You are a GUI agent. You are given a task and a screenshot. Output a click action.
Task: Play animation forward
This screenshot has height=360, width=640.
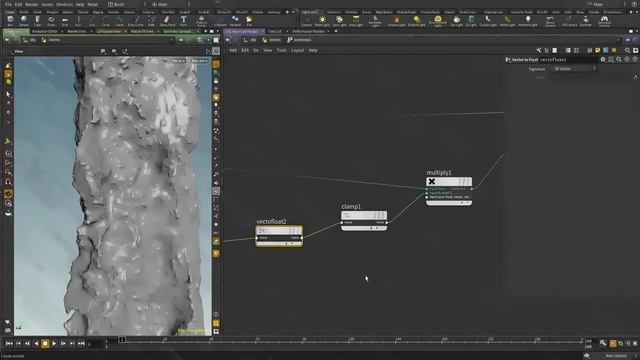coord(54,344)
